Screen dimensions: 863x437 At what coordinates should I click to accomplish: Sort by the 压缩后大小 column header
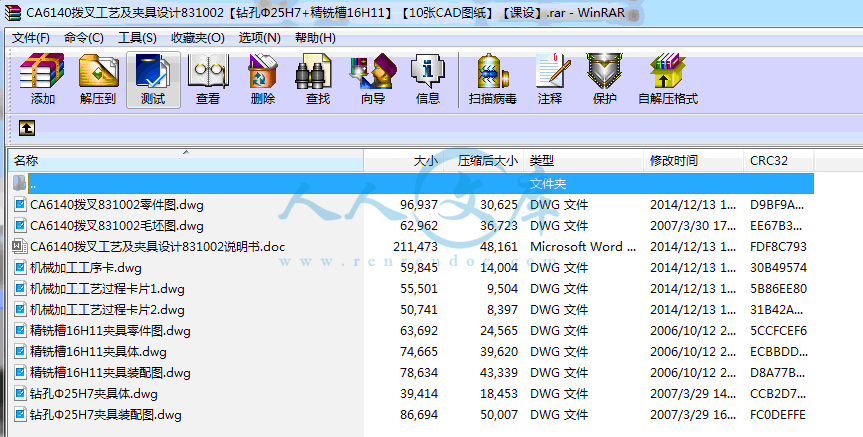coord(484,161)
